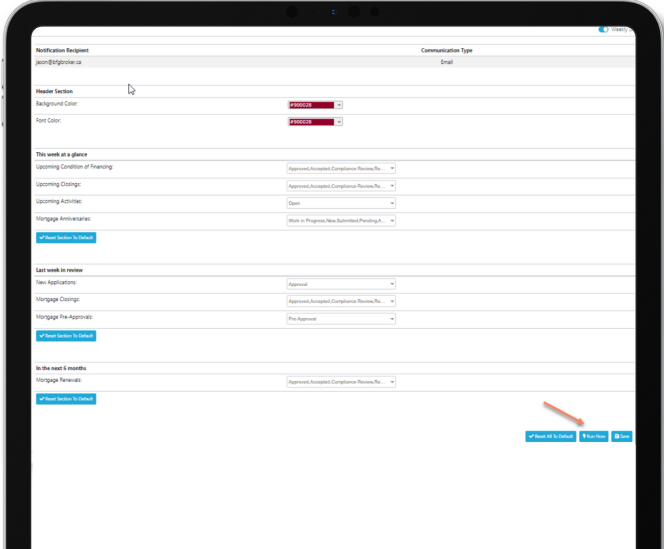Open the Mortgage Pre-Approvals dropdown
Screen dimensions: 664x549
click(x=341, y=319)
